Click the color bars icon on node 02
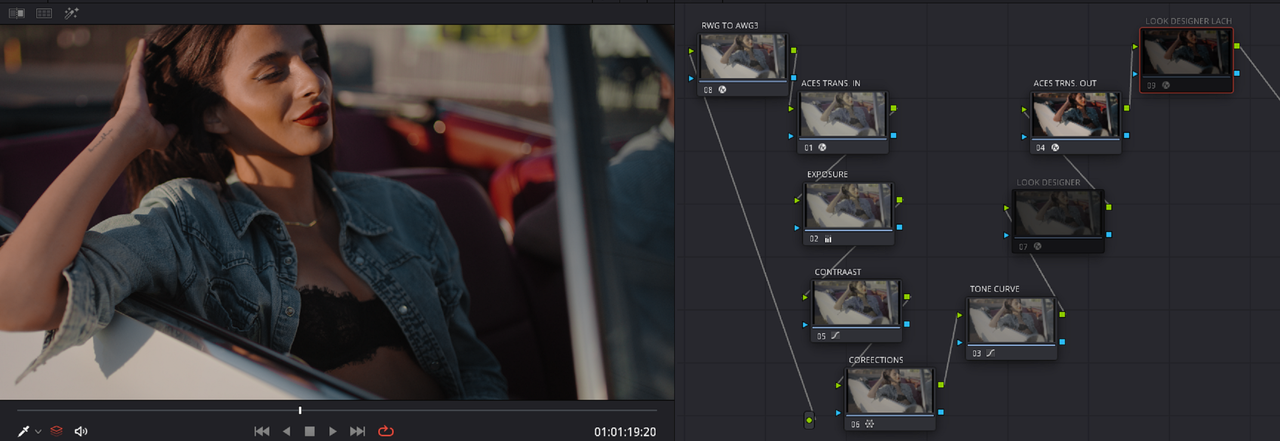The width and height of the screenshot is (1280, 441). [x=828, y=239]
